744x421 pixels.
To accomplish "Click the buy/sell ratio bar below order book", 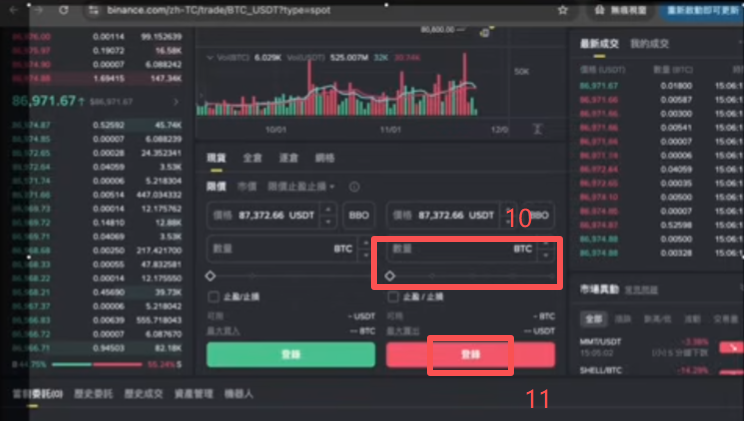I will point(97,365).
